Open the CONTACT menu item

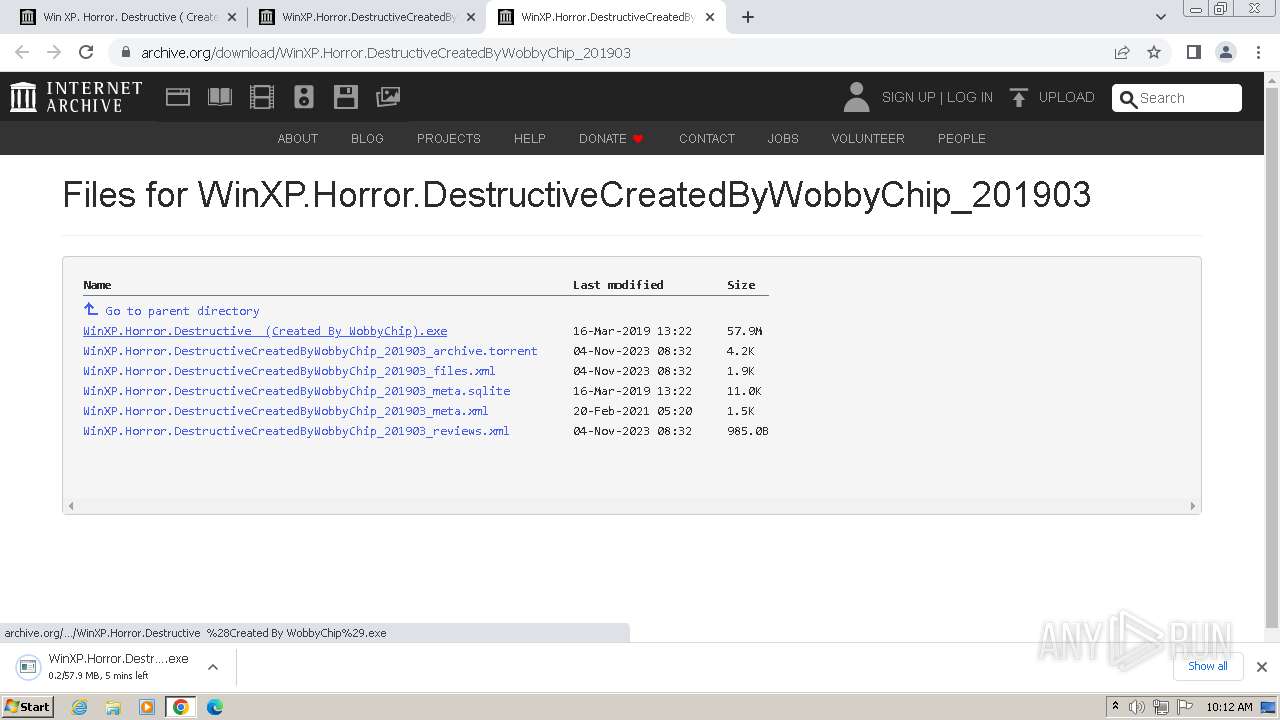(x=707, y=138)
